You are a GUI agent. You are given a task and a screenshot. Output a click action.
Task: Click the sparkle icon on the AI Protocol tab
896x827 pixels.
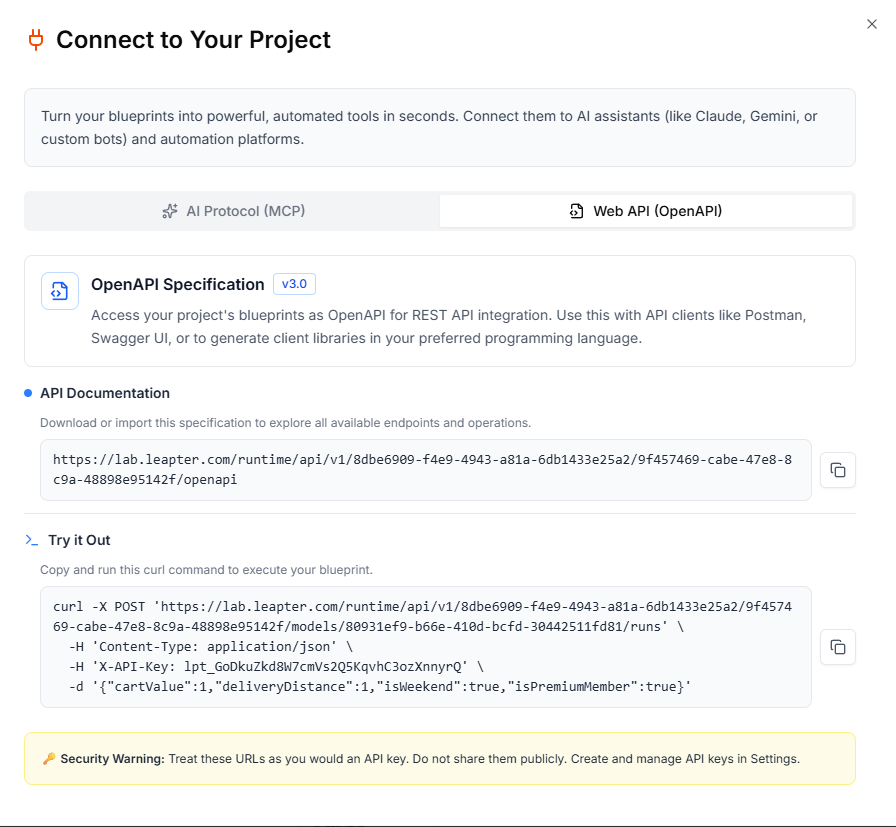pos(169,210)
